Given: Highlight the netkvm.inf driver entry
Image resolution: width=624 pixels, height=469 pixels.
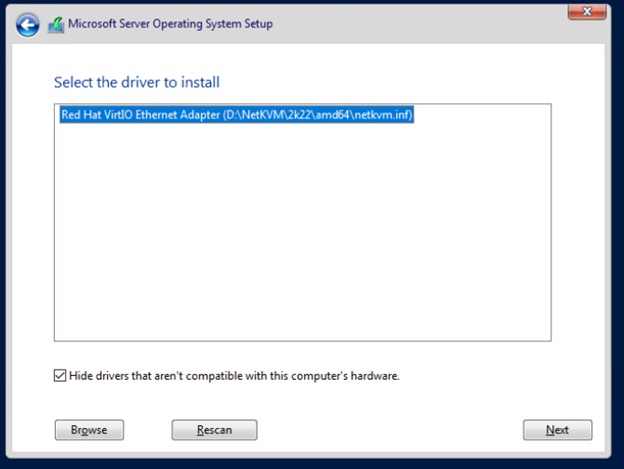Looking at the screenshot, I should (x=237, y=115).
